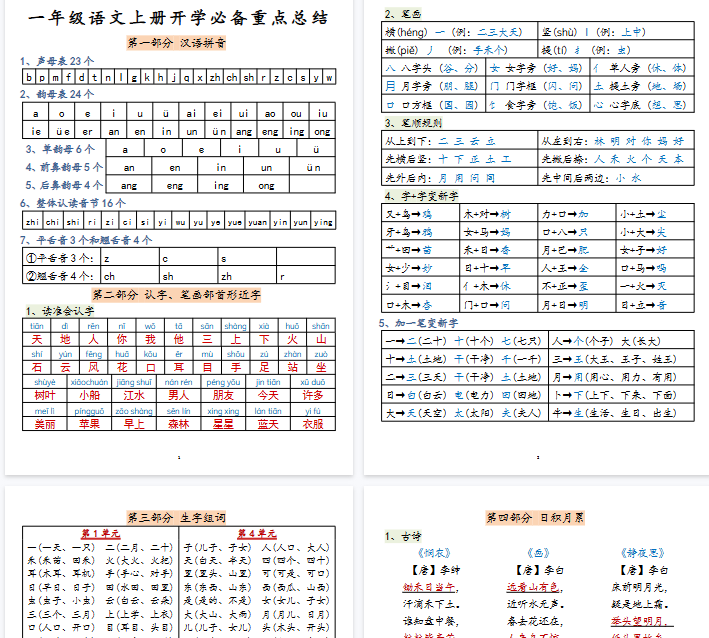The image size is (709, 638).
Task: Click the red character 火 under huǒ
Action: 292,340
